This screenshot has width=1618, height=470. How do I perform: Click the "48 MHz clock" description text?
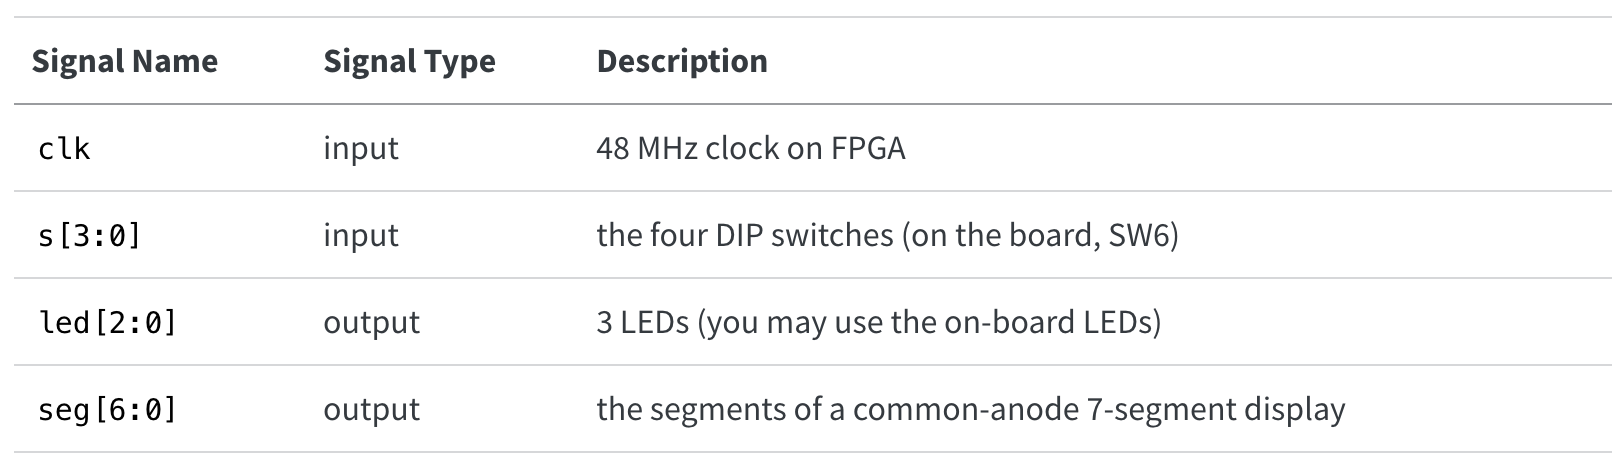696,149
